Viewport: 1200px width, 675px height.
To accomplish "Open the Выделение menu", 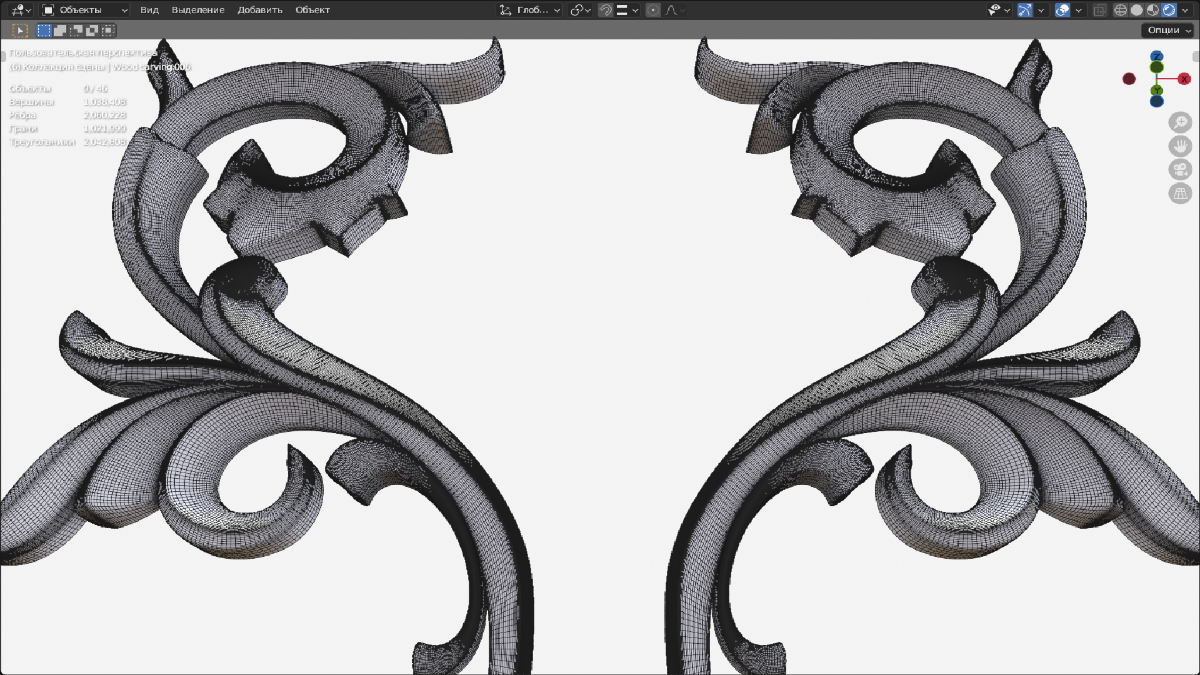I will [197, 10].
